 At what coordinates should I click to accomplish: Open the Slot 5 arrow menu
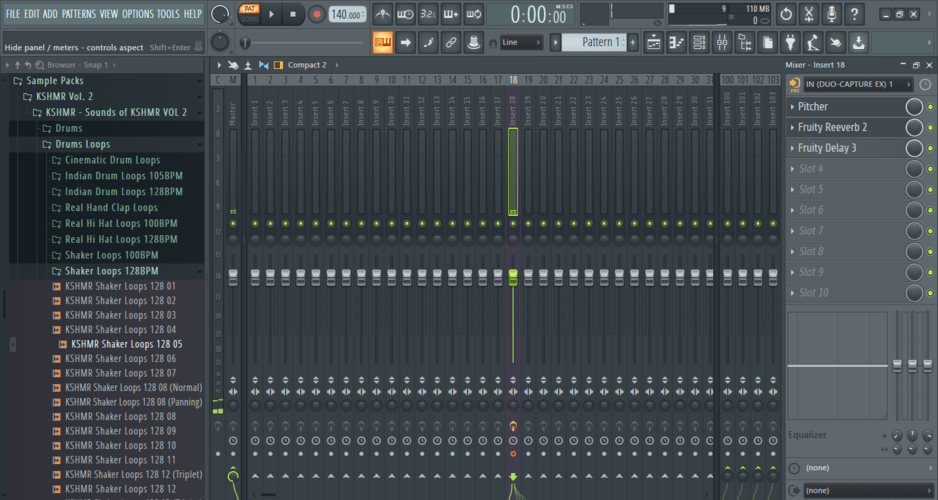793,190
